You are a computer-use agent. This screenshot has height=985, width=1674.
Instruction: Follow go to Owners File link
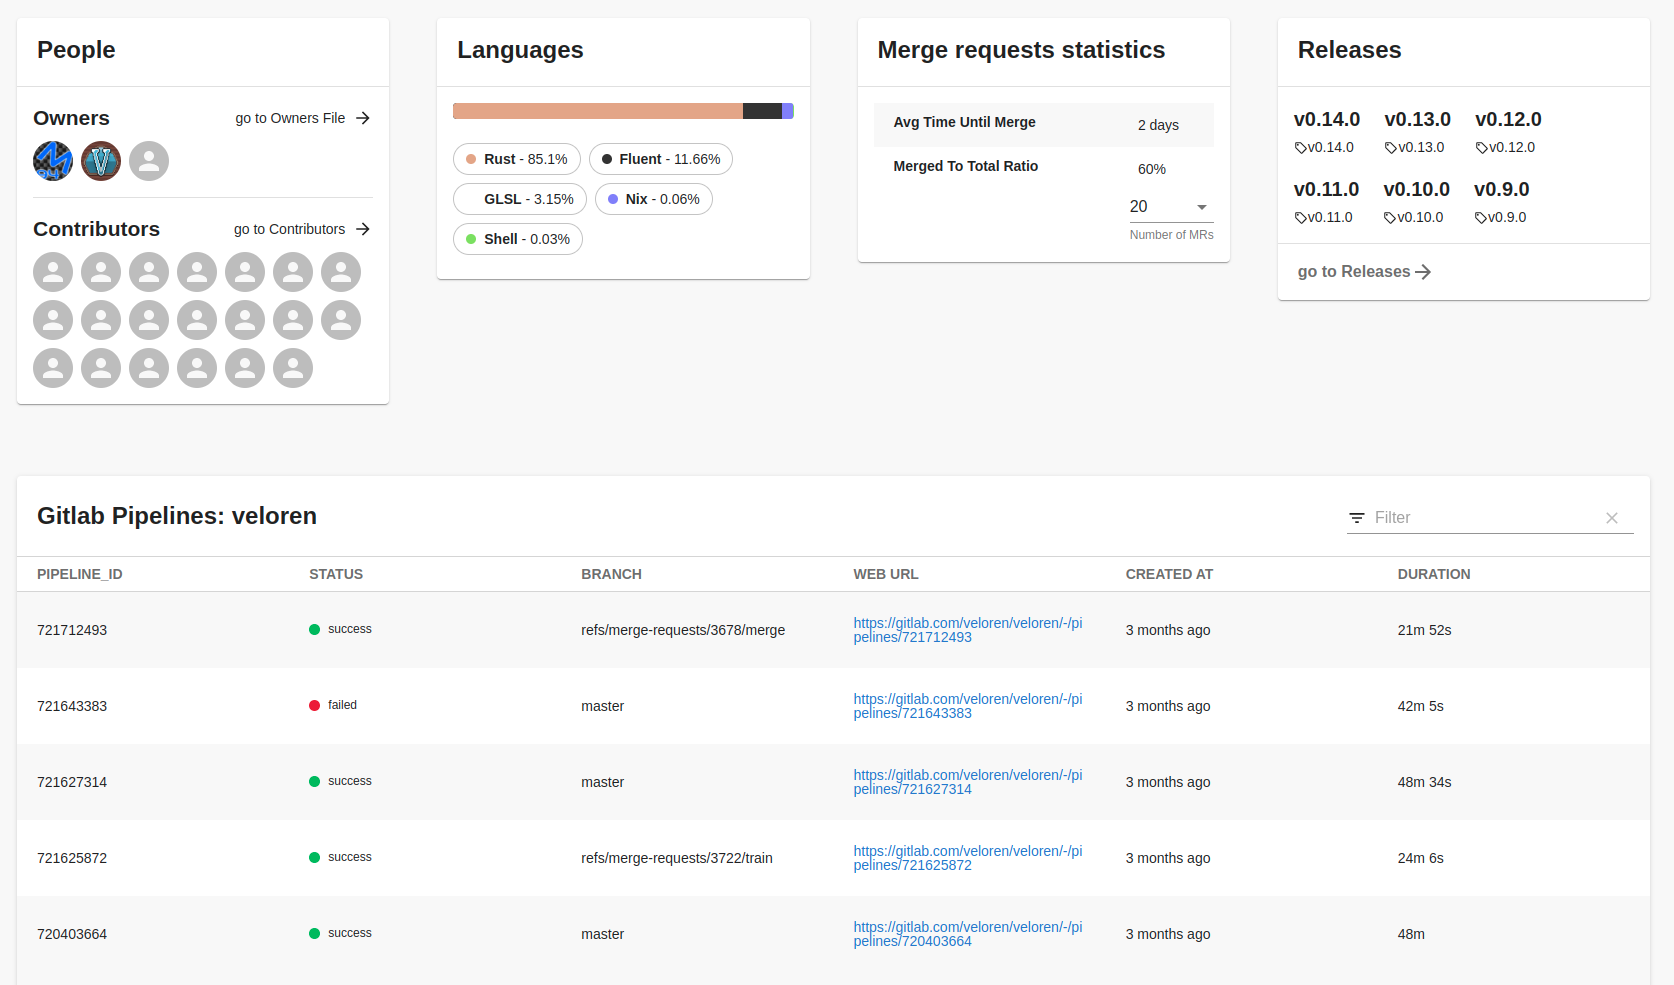coord(290,118)
